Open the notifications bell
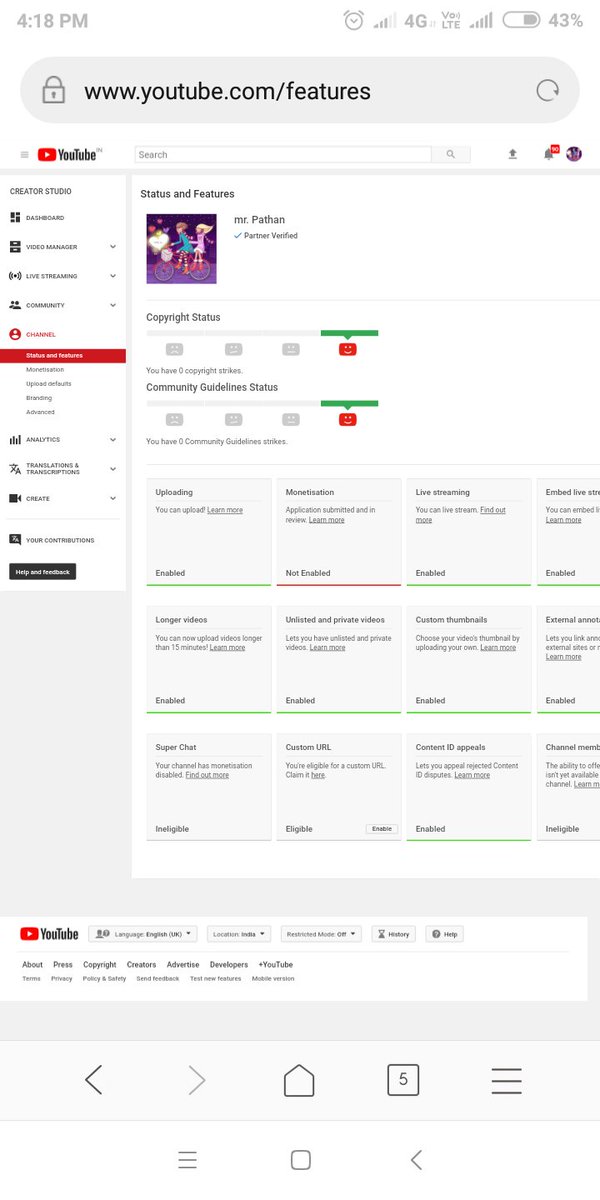This screenshot has width=600, height=1200. (549, 154)
